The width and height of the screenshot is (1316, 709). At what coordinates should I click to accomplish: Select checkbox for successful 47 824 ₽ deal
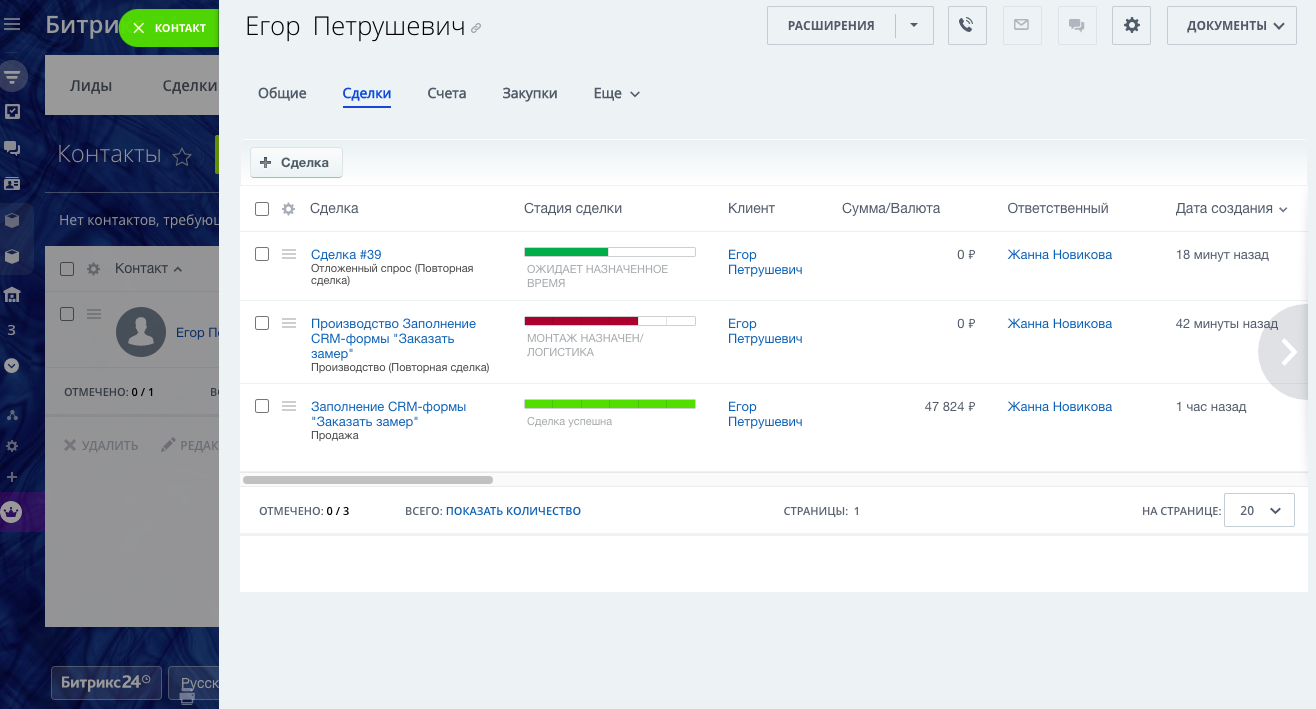pos(262,406)
